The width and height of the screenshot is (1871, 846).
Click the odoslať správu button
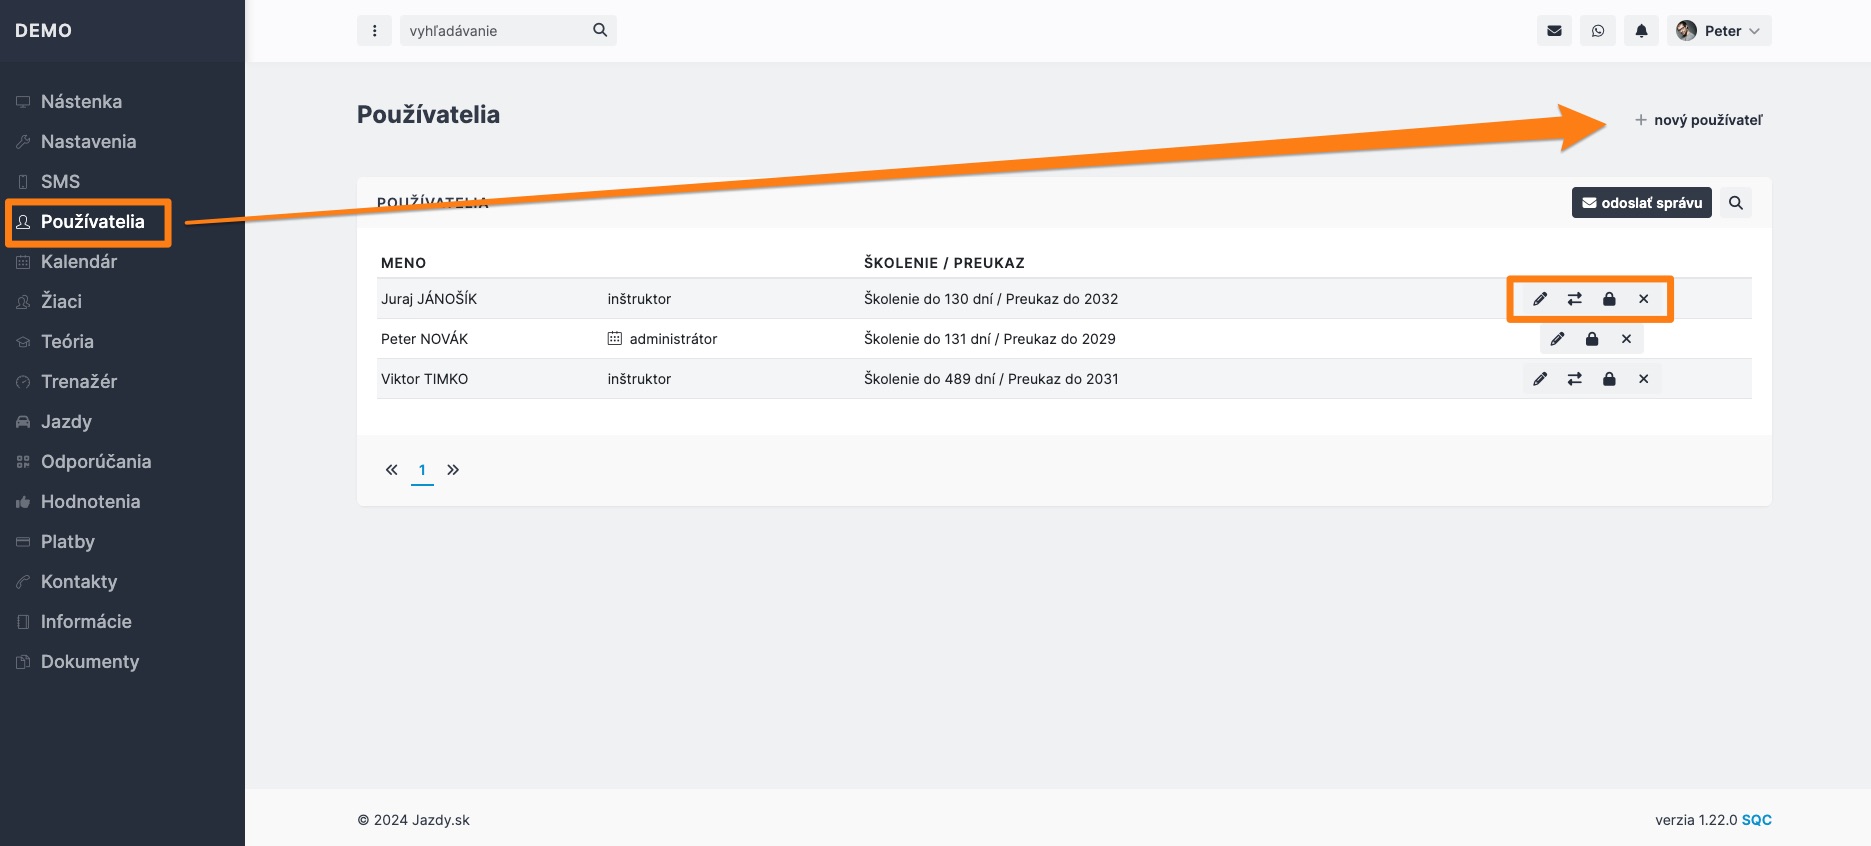click(x=1641, y=203)
